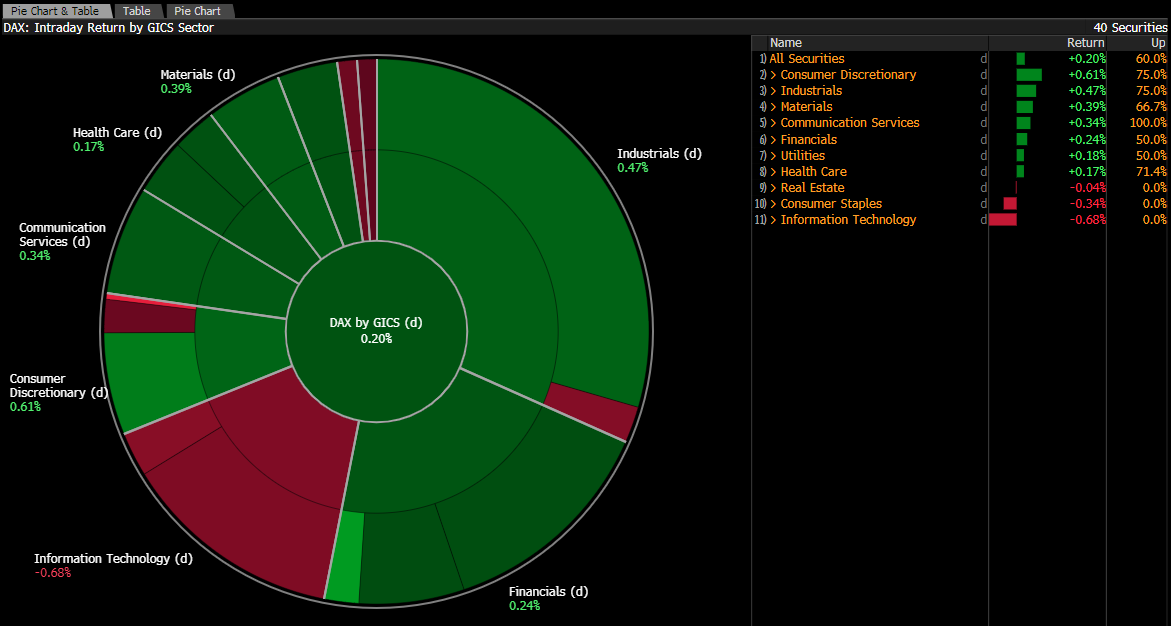Click the DAX by GICS center circle
This screenshot has width=1171, height=626.
376,330
